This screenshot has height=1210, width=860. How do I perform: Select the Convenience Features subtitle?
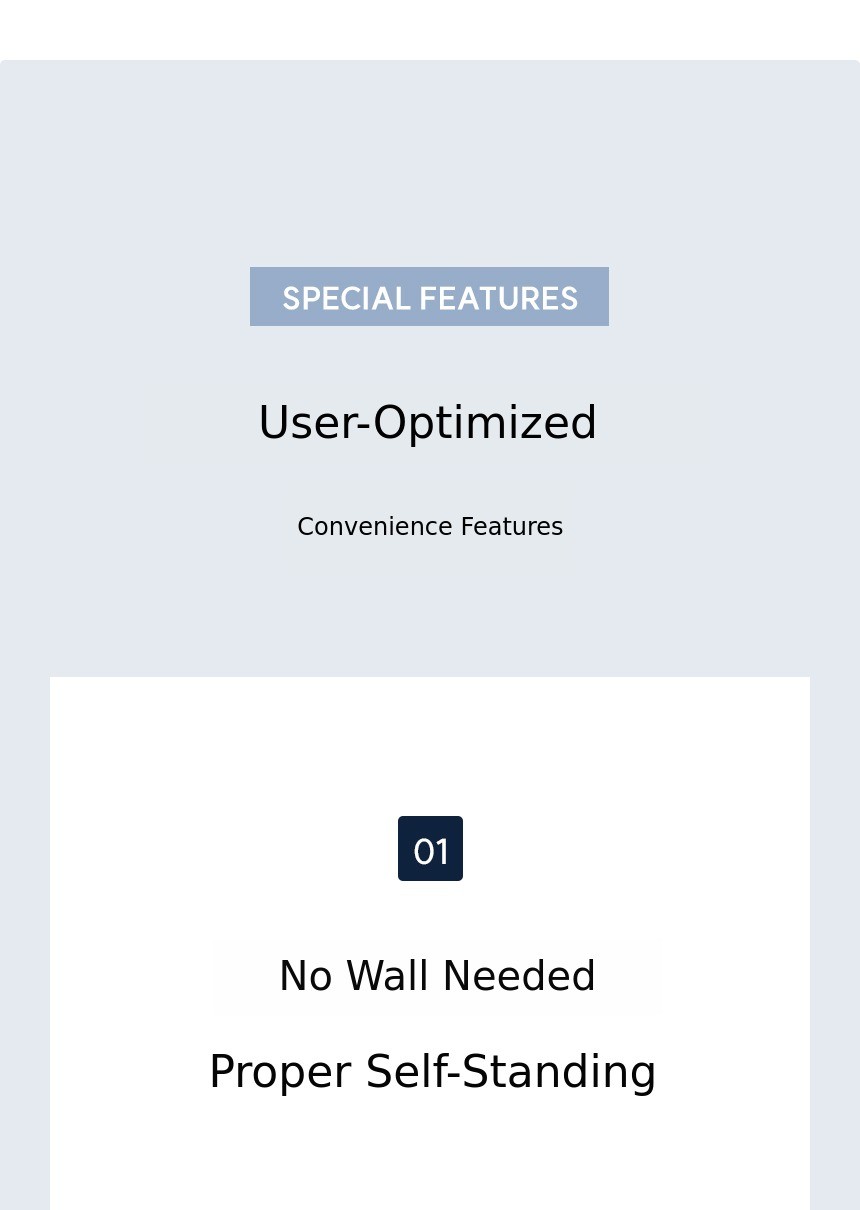tap(430, 527)
